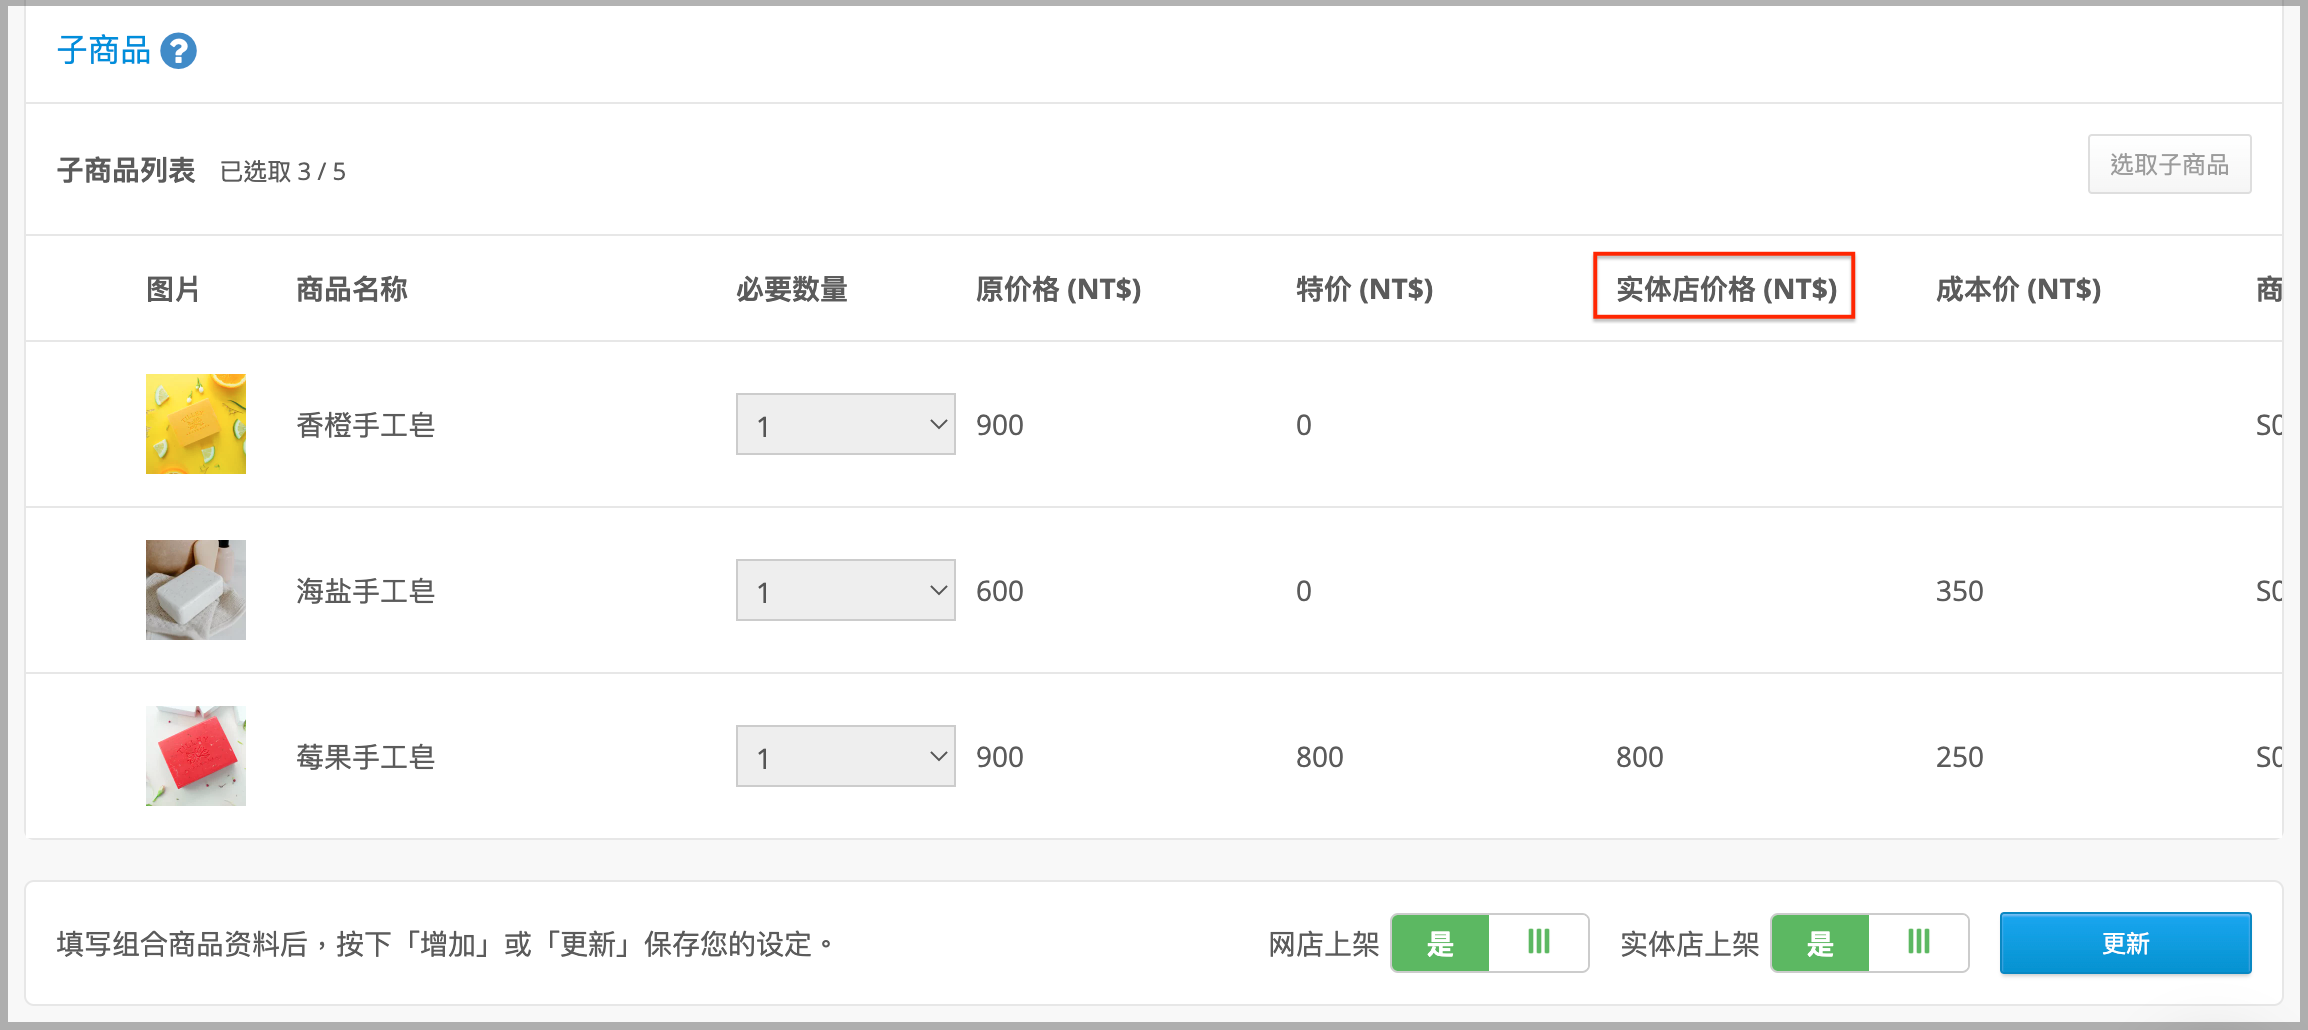2308x1030 pixels.
Task: Toggle 实体店上架 on with green 是
Action: tap(1820, 943)
